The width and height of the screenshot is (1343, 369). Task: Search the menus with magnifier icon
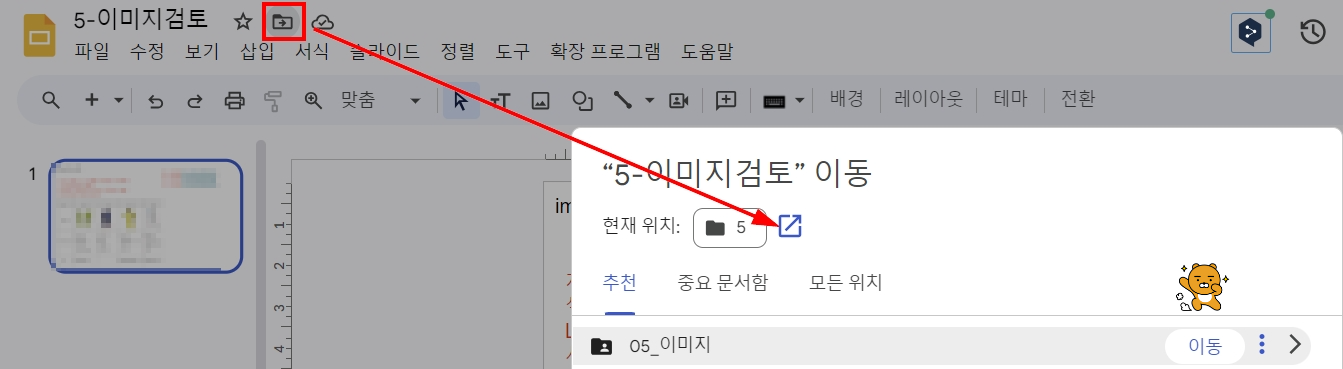[50, 100]
